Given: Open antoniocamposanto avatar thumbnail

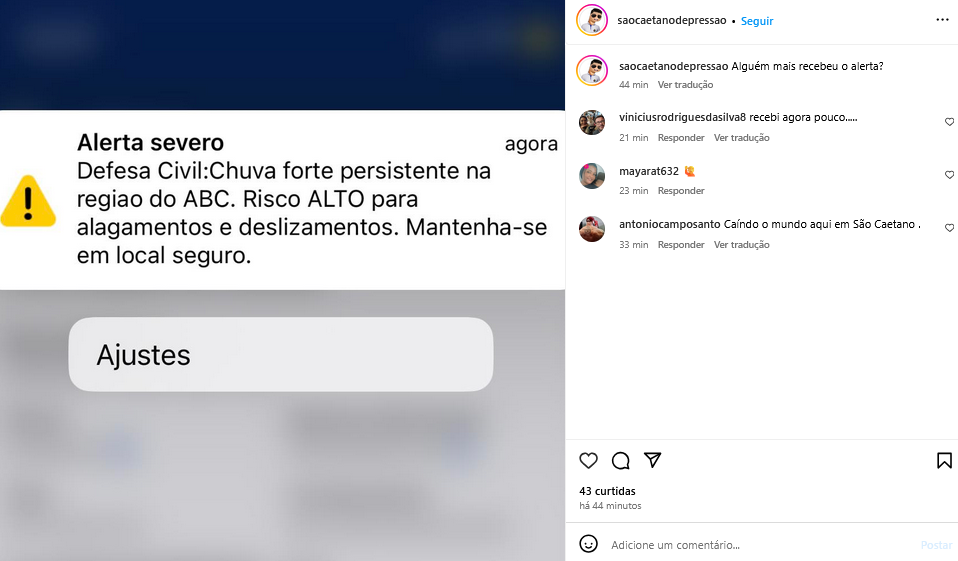Looking at the screenshot, I should click(592, 229).
